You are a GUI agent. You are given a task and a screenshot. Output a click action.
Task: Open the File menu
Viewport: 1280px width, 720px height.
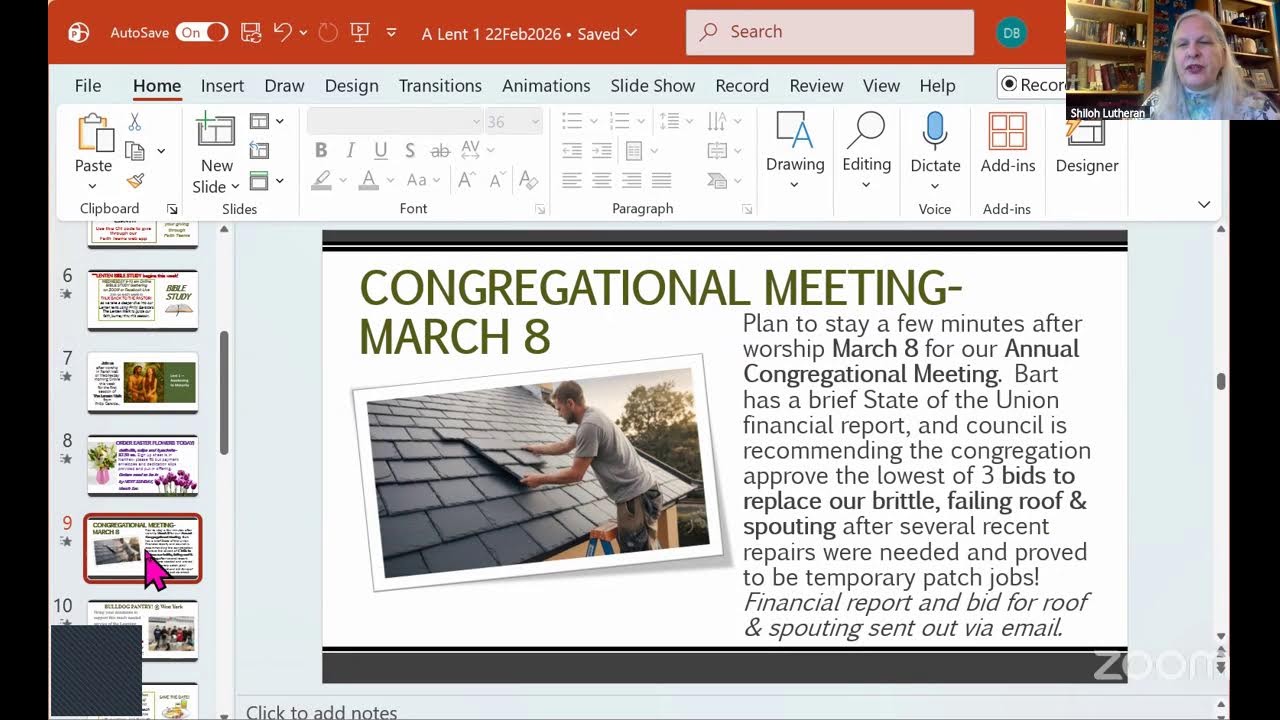coord(88,86)
